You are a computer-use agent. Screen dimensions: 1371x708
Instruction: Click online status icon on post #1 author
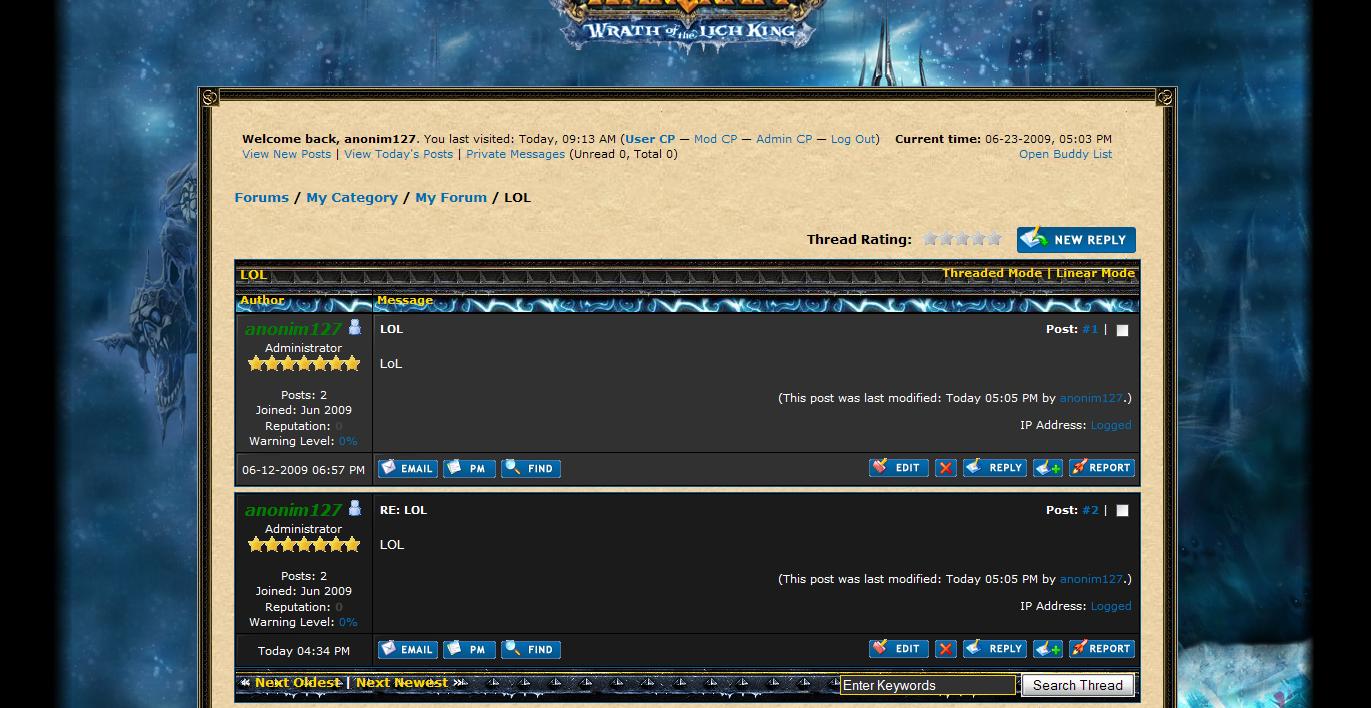(355, 327)
